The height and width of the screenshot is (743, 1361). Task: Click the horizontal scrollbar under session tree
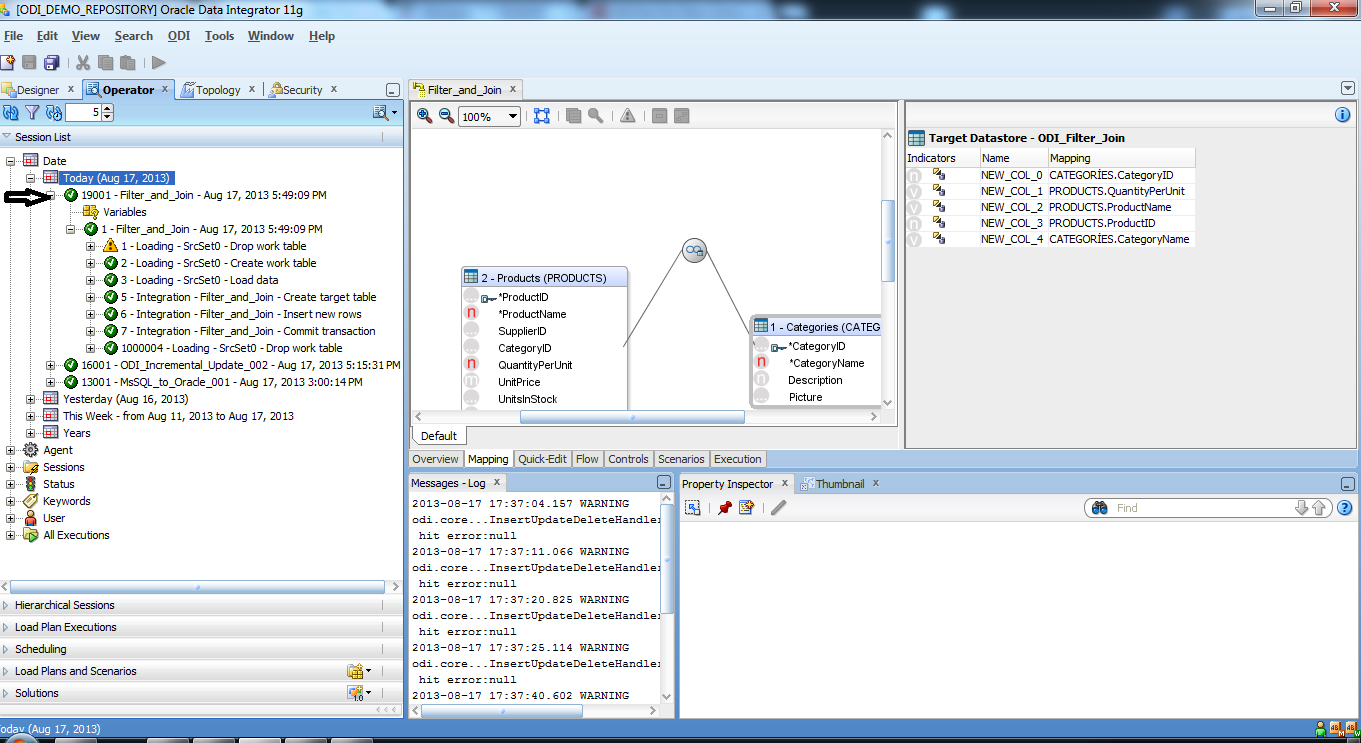(x=197, y=587)
